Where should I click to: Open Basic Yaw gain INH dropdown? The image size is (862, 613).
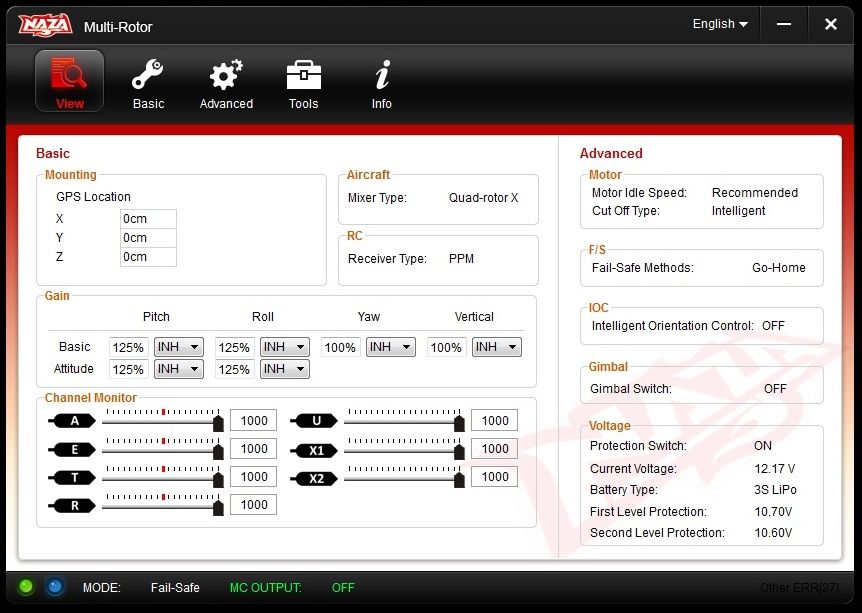click(x=391, y=347)
